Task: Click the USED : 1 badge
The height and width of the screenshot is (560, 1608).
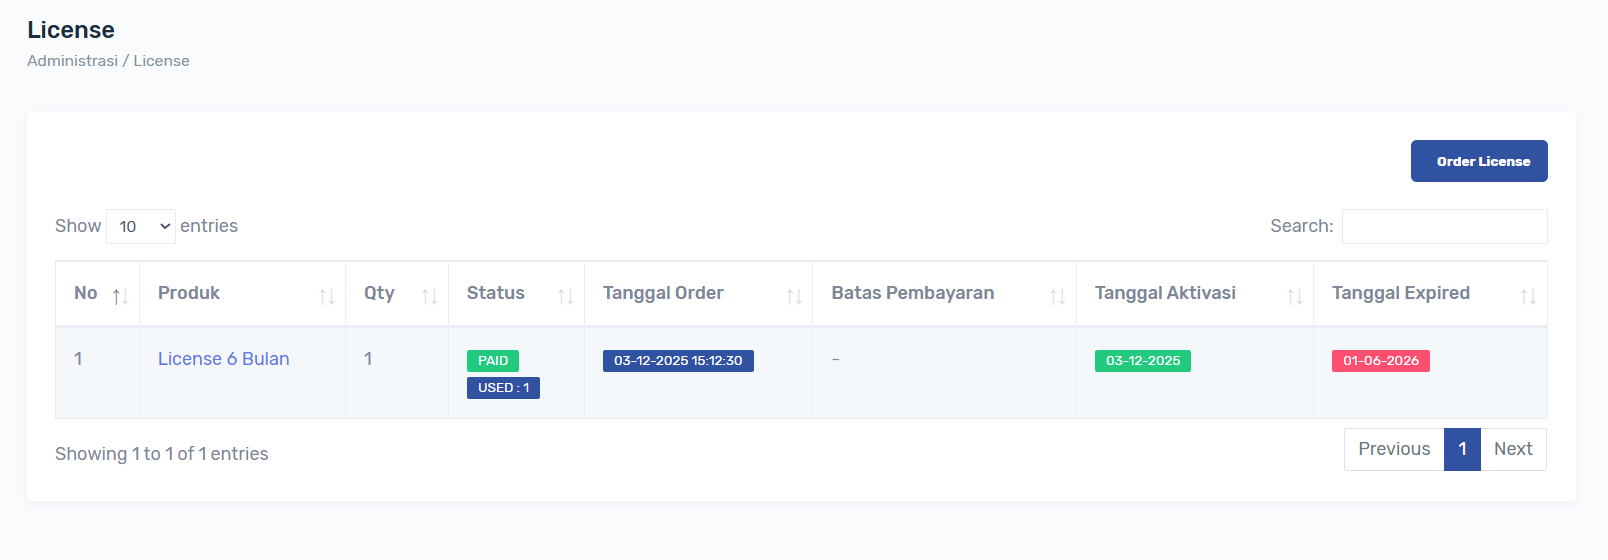Action: (503, 388)
